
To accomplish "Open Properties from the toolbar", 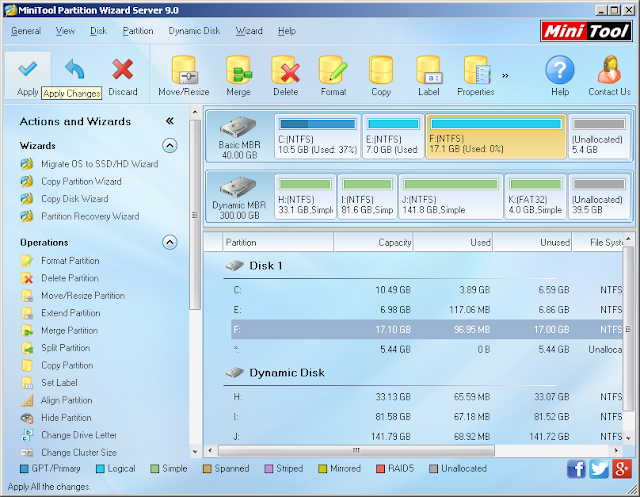I will click(x=476, y=70).
